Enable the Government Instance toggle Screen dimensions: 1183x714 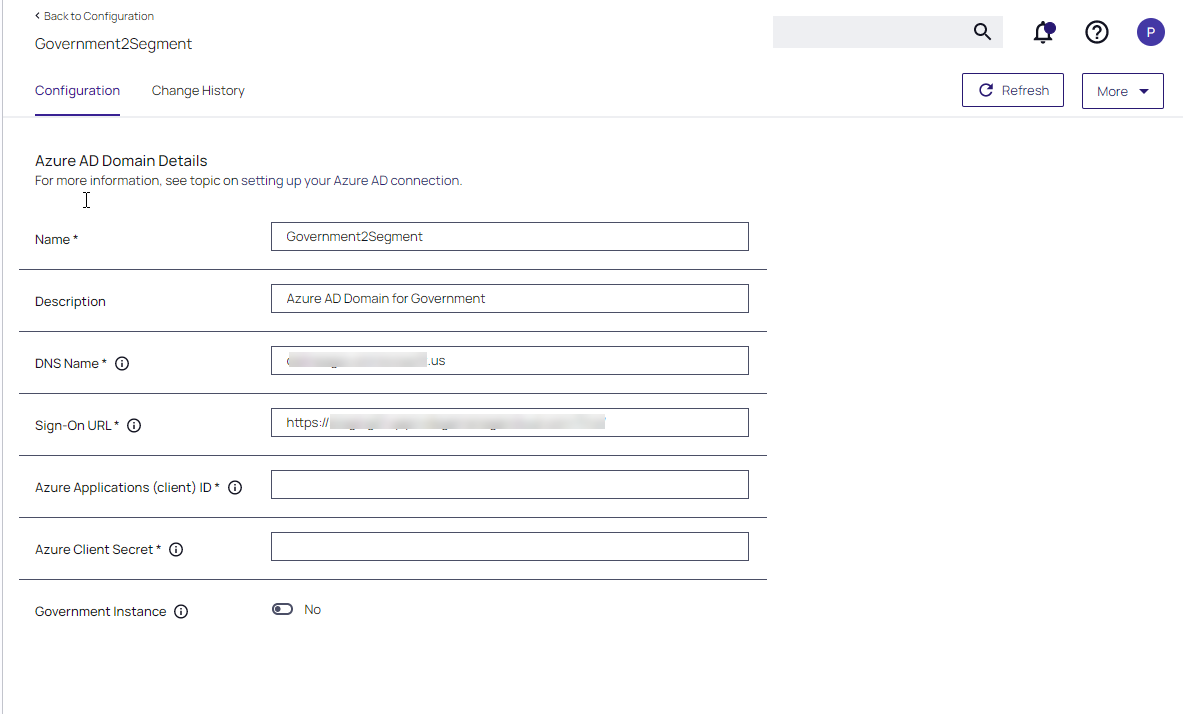283,610
